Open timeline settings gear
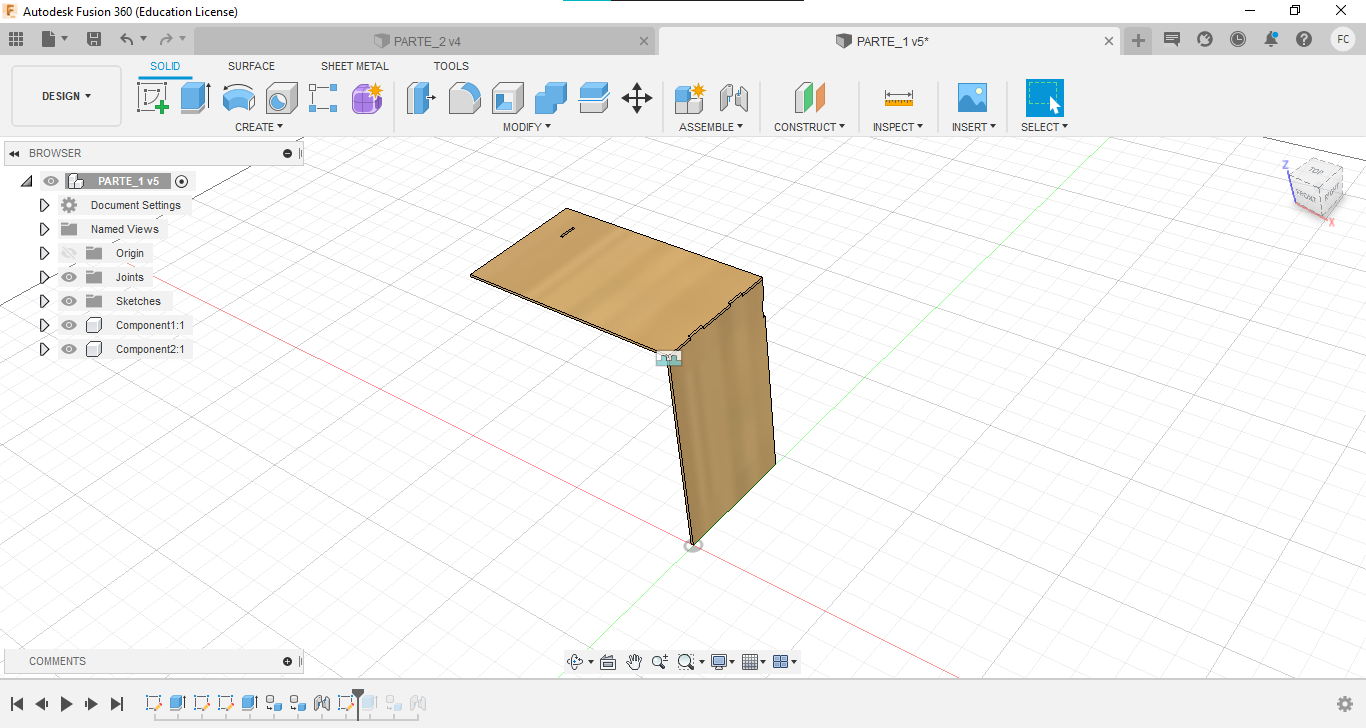Screen dimensions: 1366x728 pos(1345,704)
